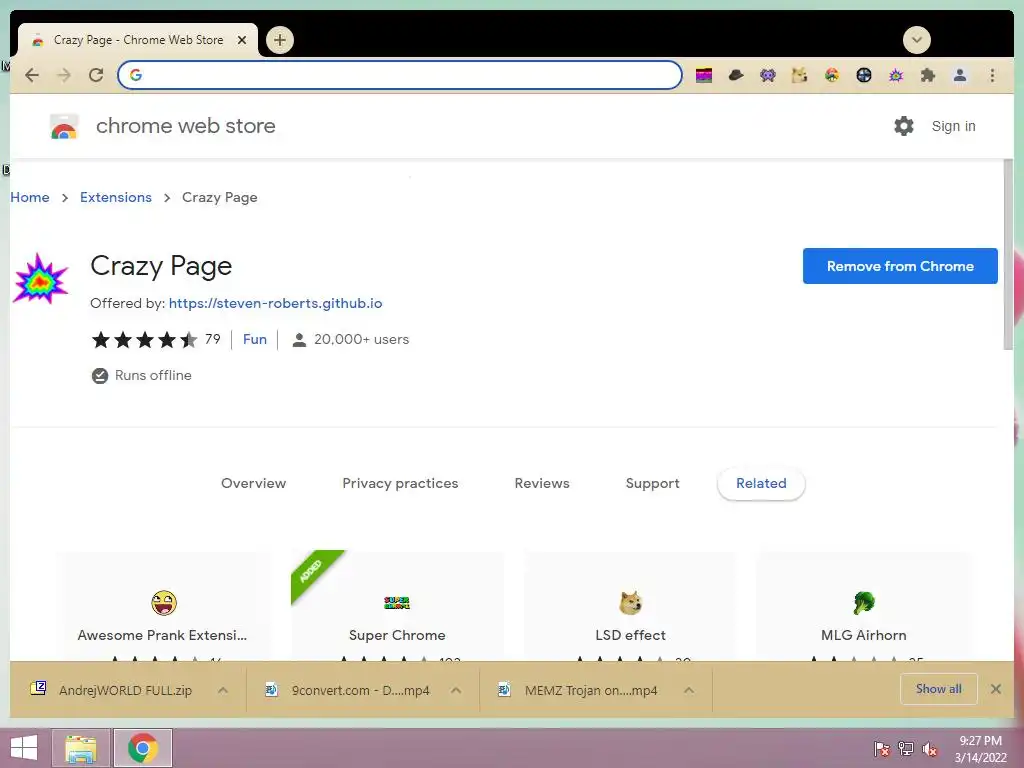The height and width of the screenshot is (768, 1024).
Task: Click the Crazy Page starburst toolbar icon
Action: 896,76
